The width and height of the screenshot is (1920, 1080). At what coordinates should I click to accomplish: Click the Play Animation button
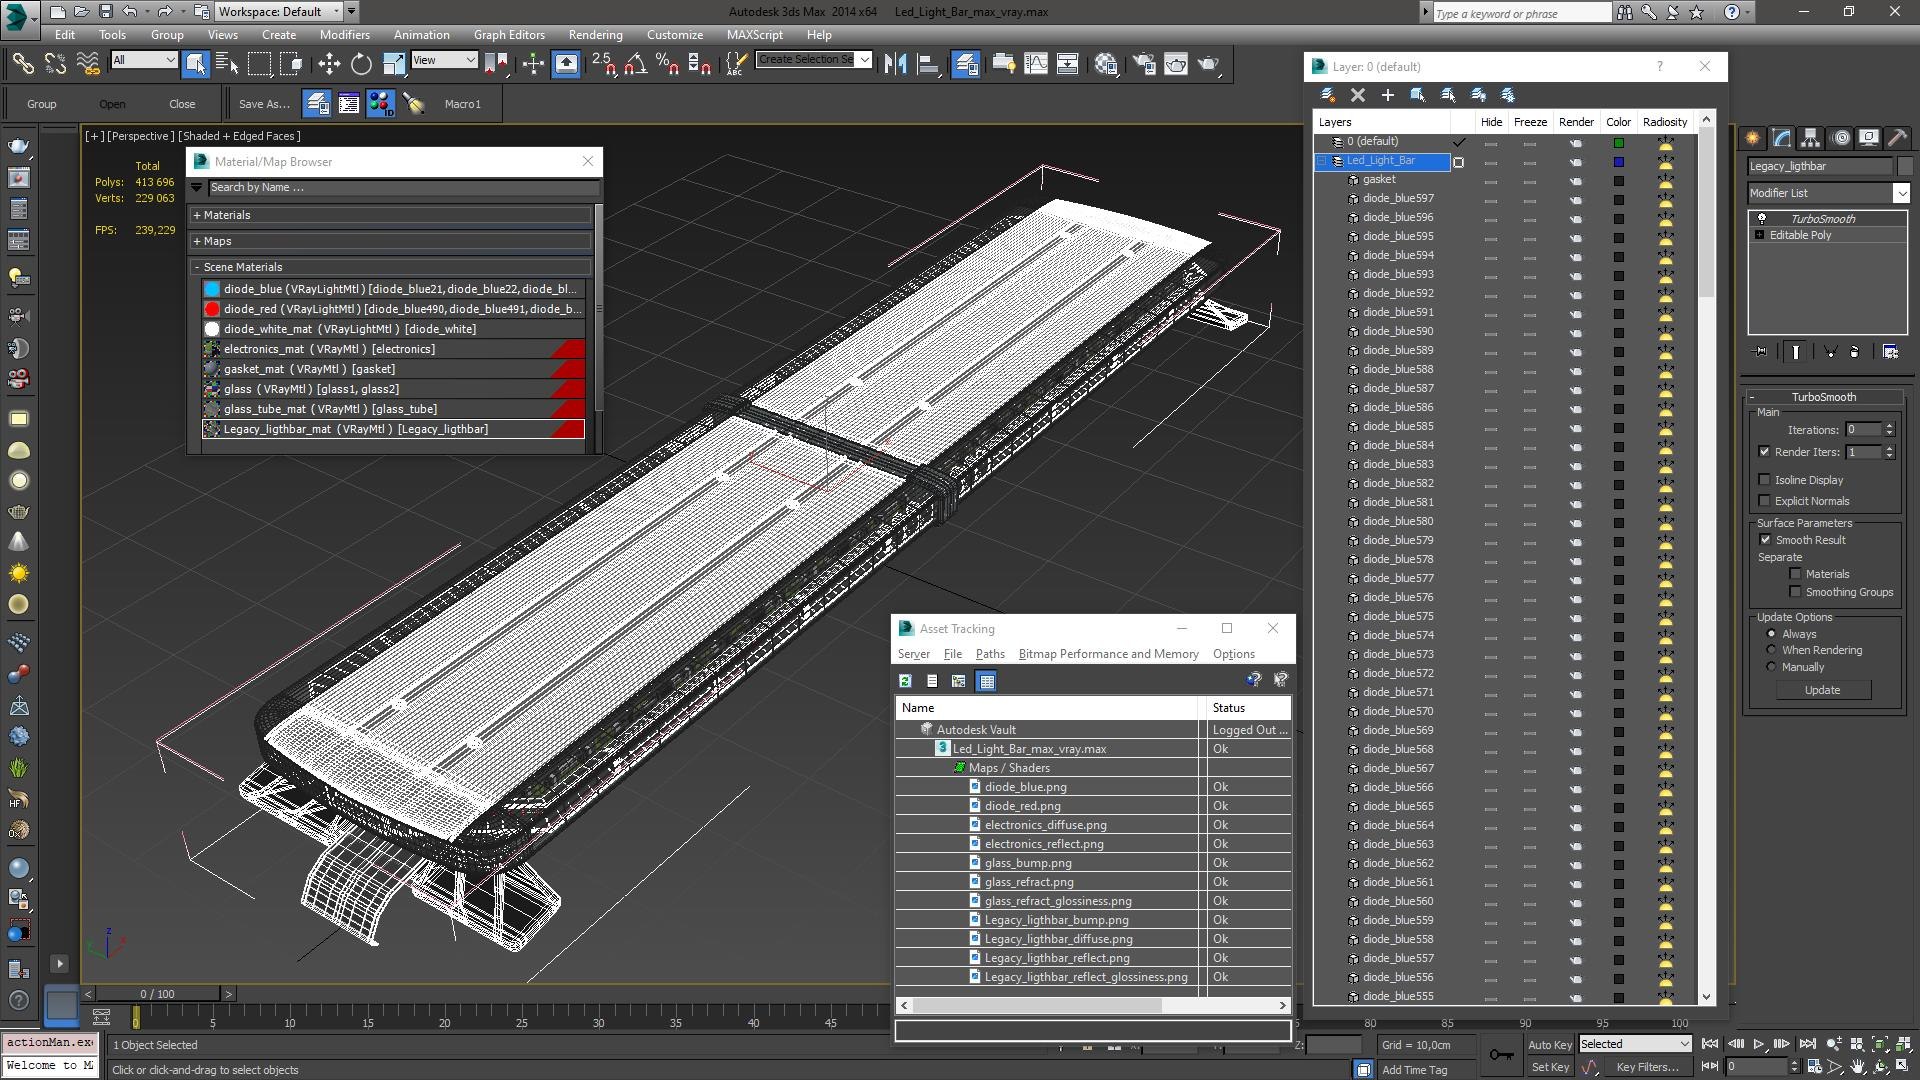pyautogui.click(x=1758, y=1044)
